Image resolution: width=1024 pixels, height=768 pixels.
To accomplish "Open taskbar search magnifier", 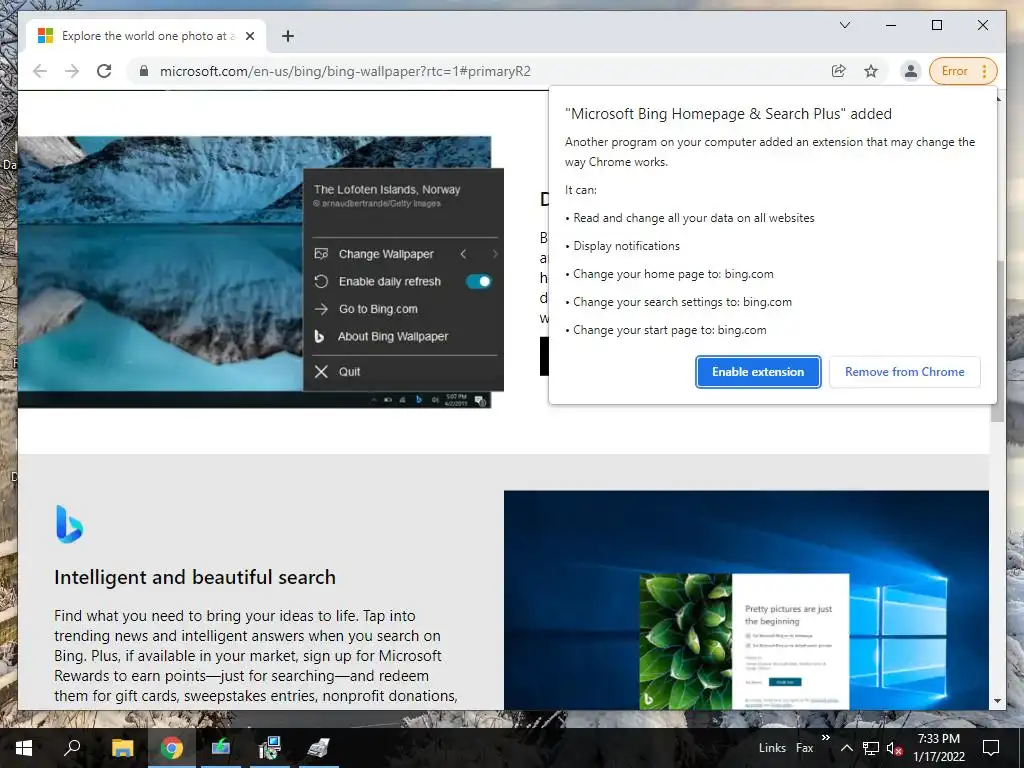I will pyautogui.click(x=72, y=748).
